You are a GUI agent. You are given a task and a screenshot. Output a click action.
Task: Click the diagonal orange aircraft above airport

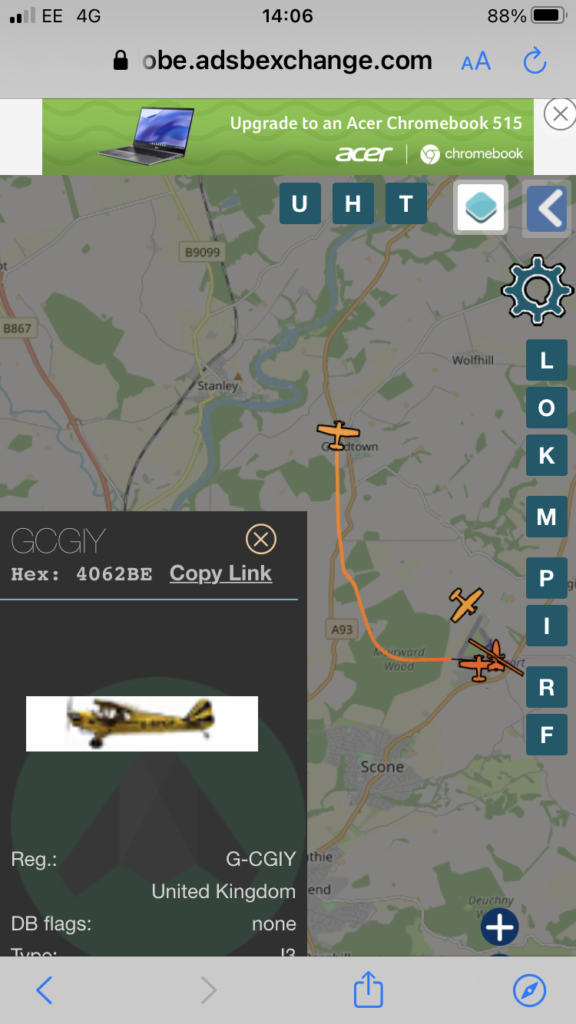pyautogui.click(x=466, y=603)
